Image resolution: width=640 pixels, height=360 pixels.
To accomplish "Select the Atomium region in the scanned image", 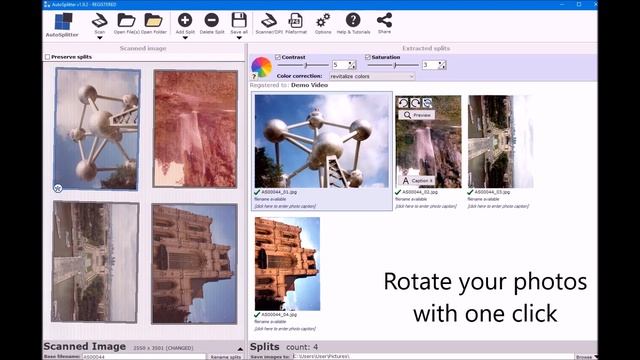I will coord(97,129).
